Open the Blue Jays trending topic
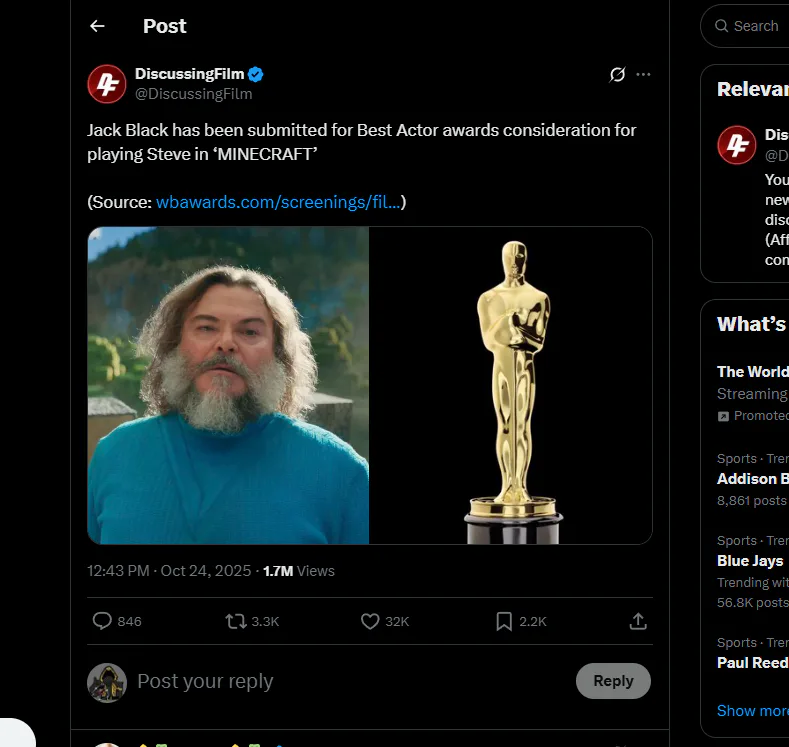Screen dimensions: 789x747 (x=750, y=561)
